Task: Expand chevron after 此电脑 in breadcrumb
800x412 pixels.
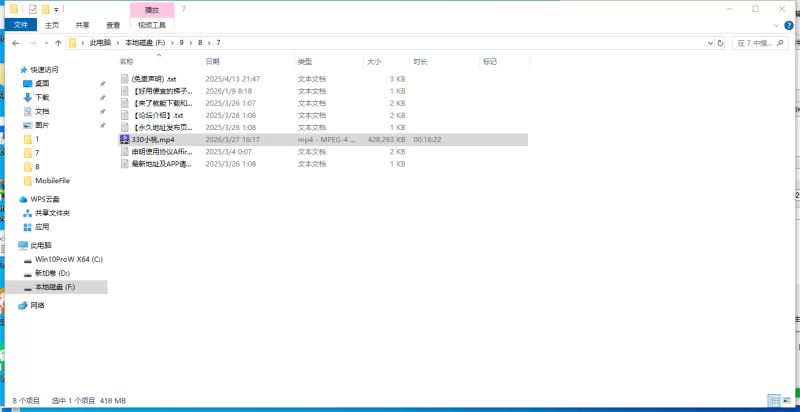Action: click(x=118, y=43)
